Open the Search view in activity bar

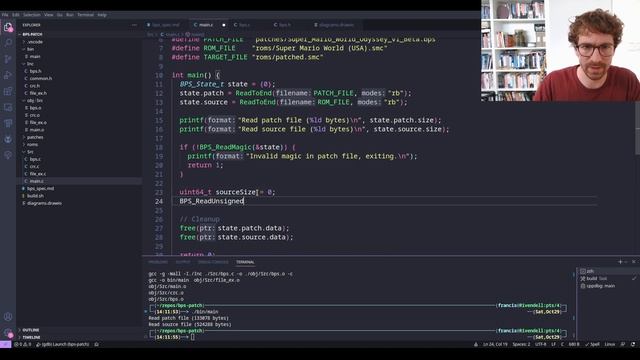pos(8,43)
